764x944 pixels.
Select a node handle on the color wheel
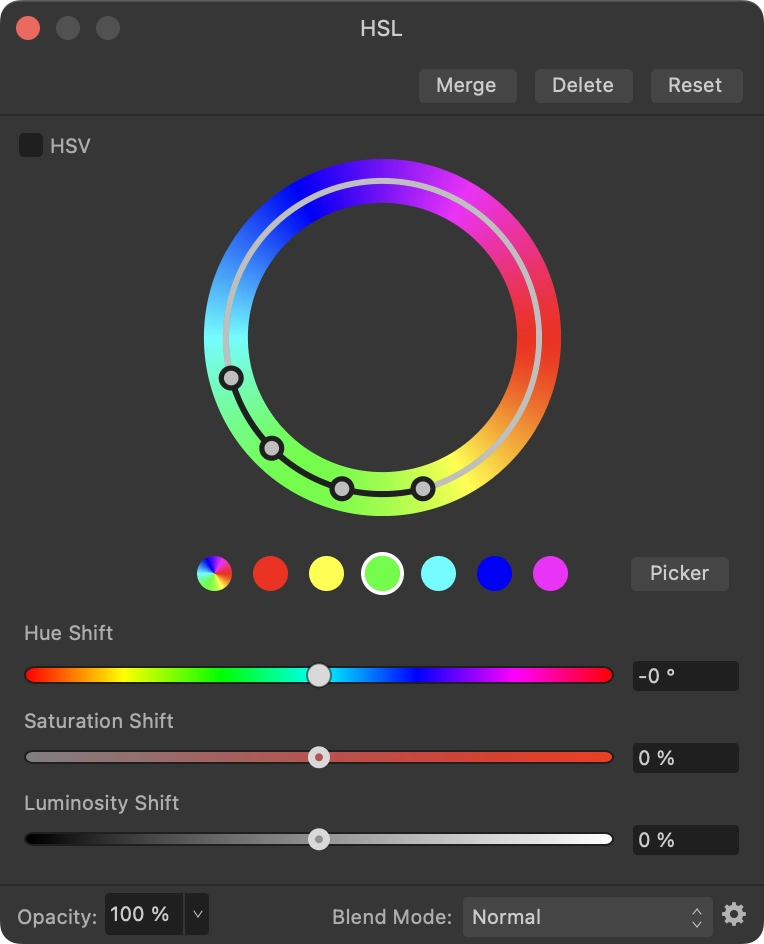[x=232, y=379]
